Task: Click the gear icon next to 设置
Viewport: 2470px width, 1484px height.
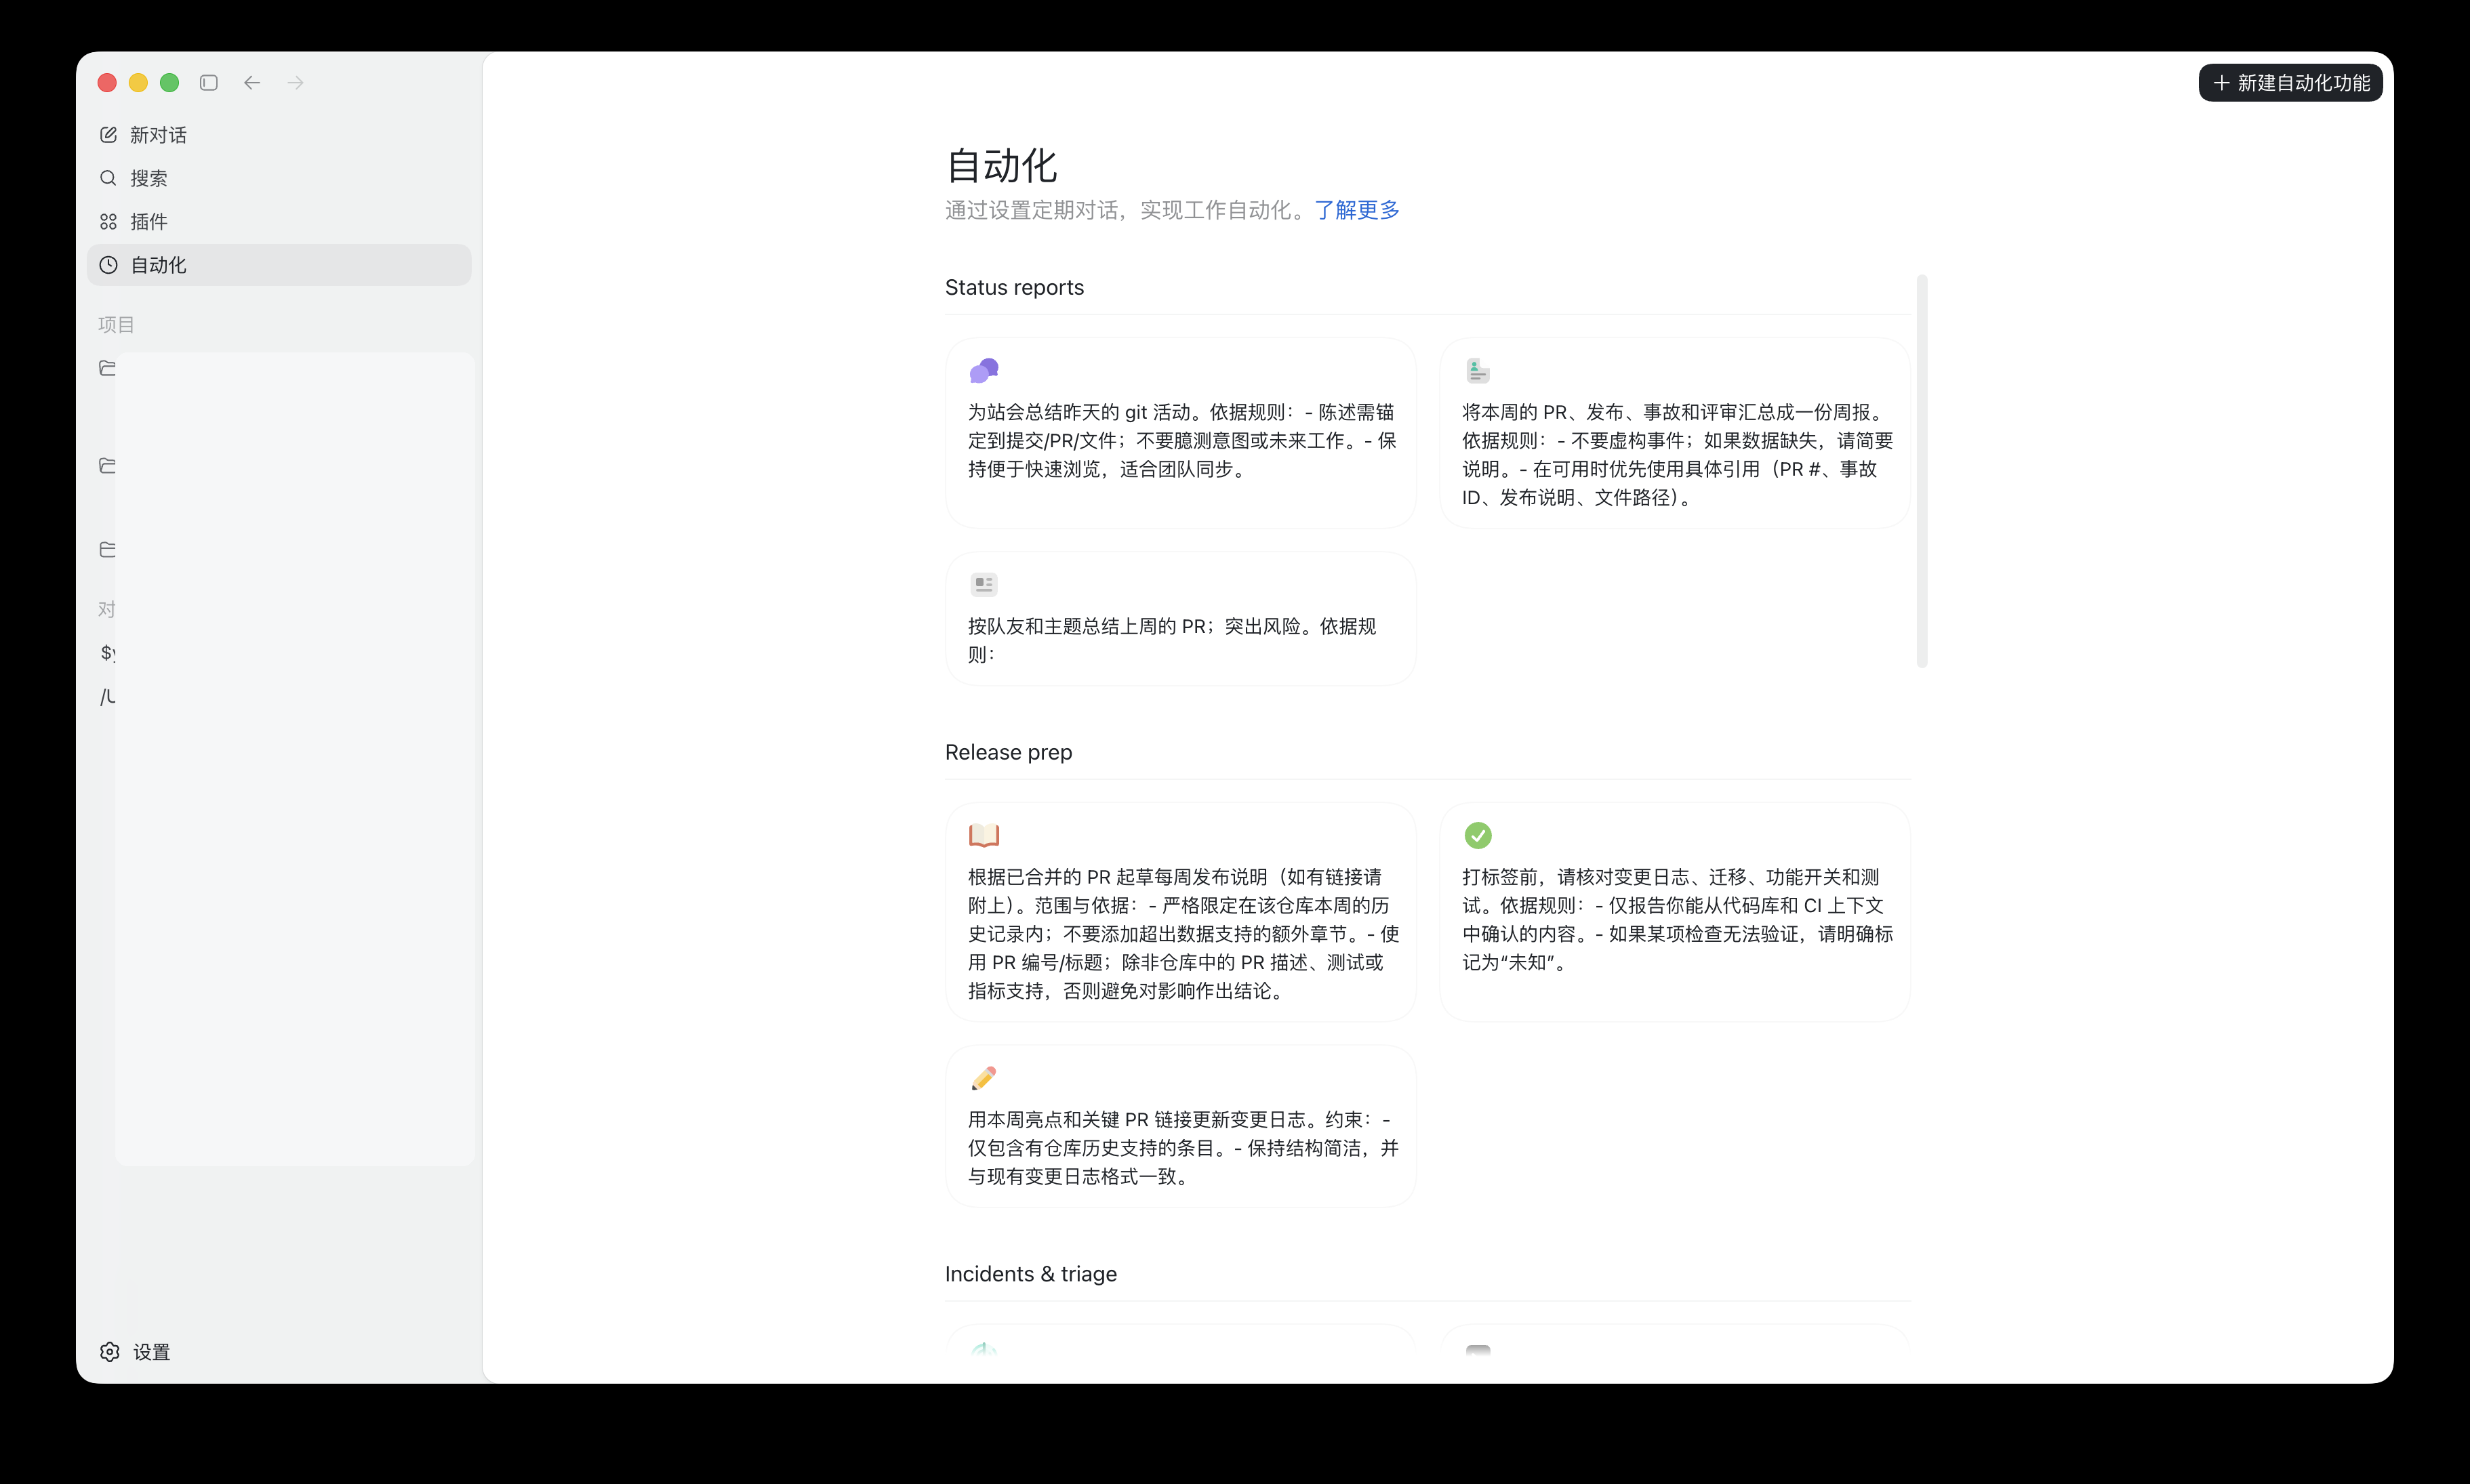Action: 110,1352
